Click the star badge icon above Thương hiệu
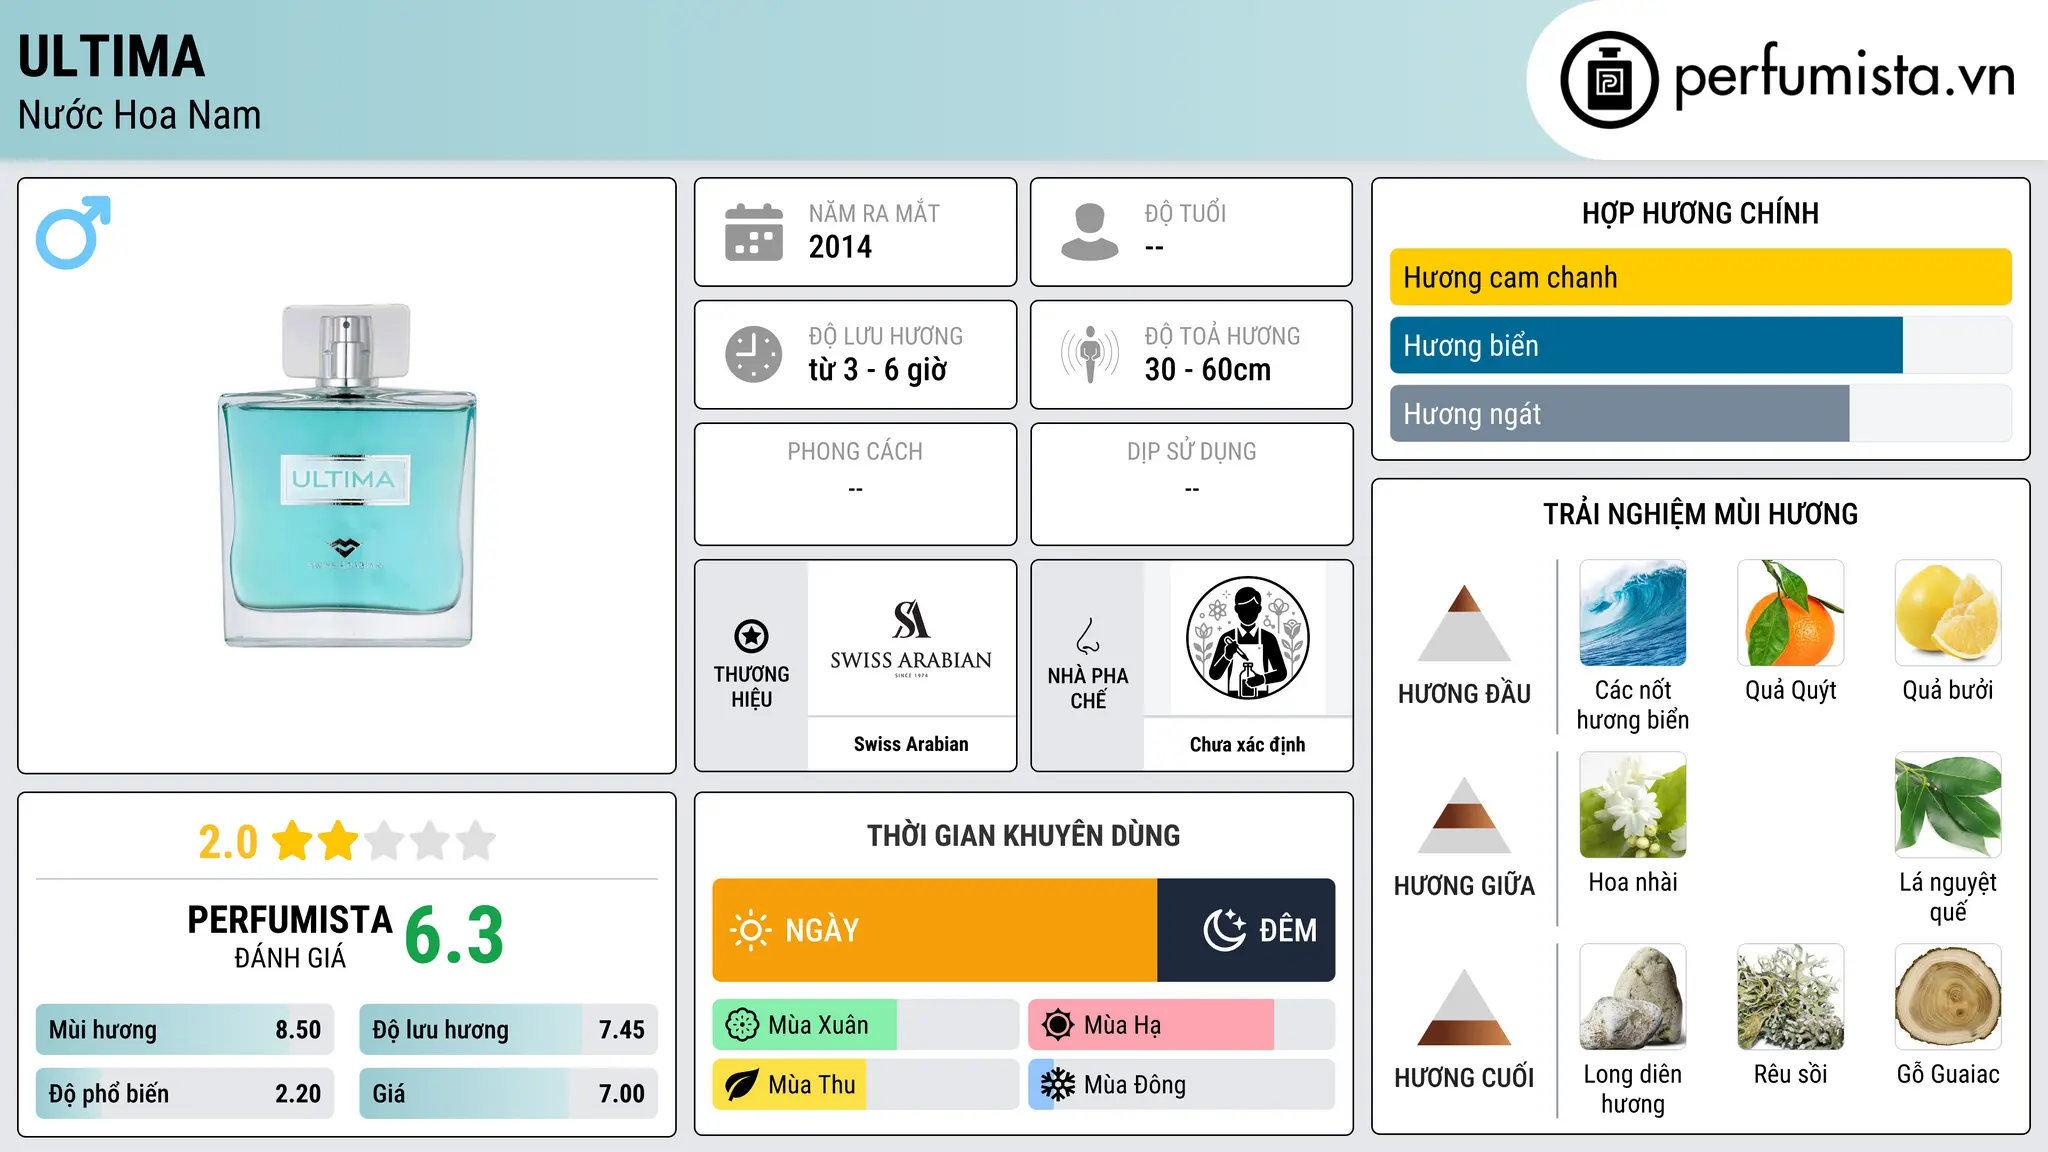 tap(752, 636)
